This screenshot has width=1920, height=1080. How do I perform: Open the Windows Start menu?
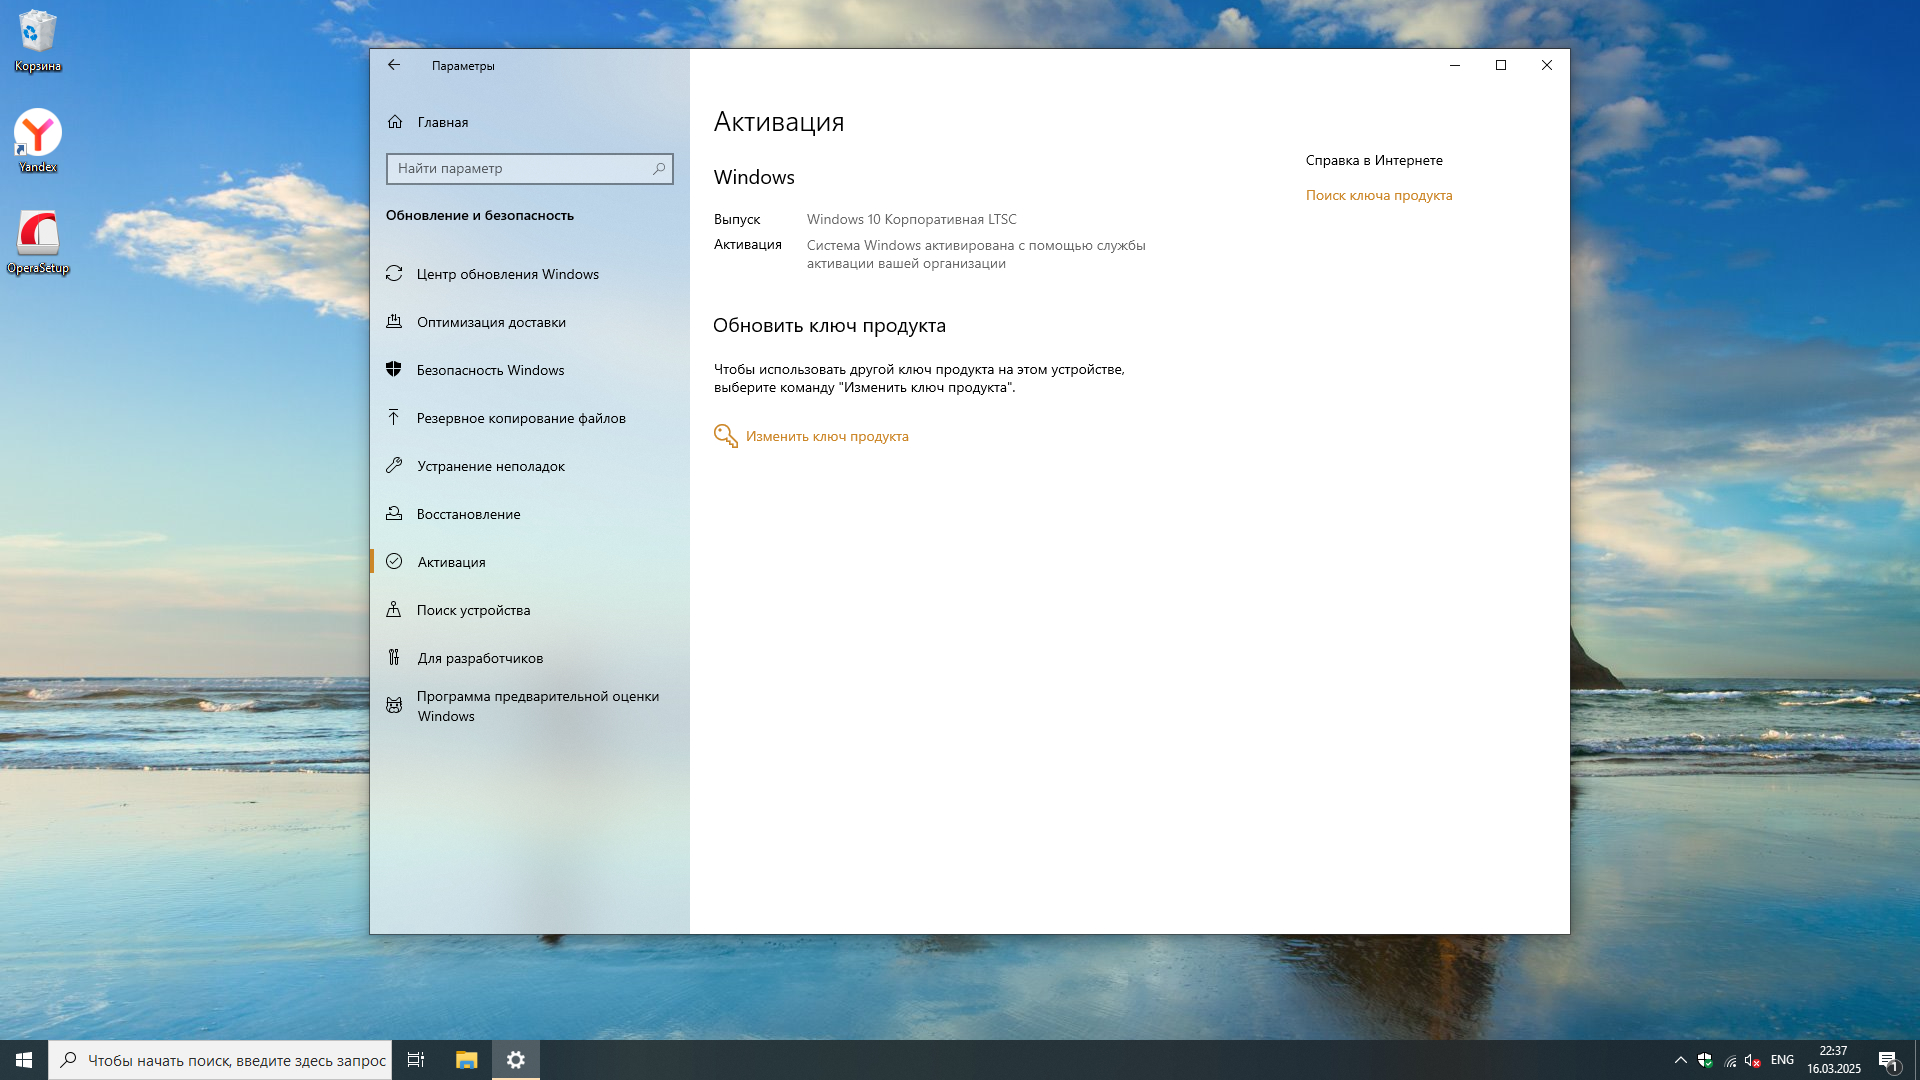pyautogui.click(x=24, y=1060)
